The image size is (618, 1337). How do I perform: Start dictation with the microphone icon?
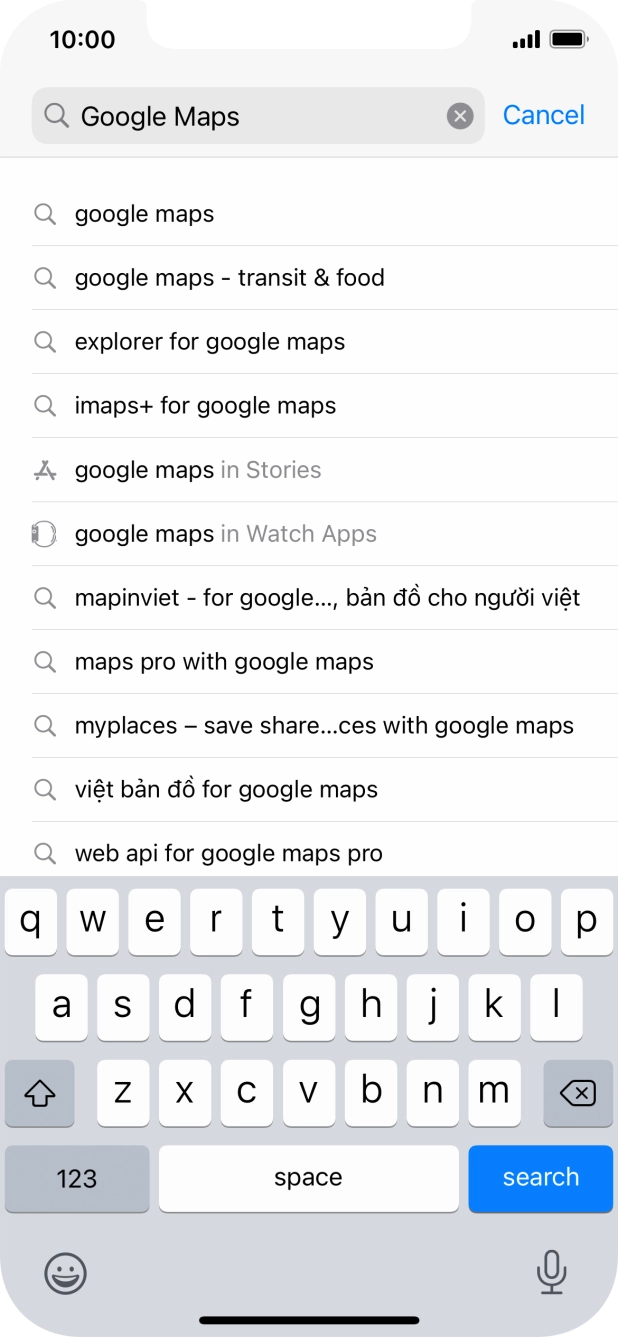(x=552, y=1274)
